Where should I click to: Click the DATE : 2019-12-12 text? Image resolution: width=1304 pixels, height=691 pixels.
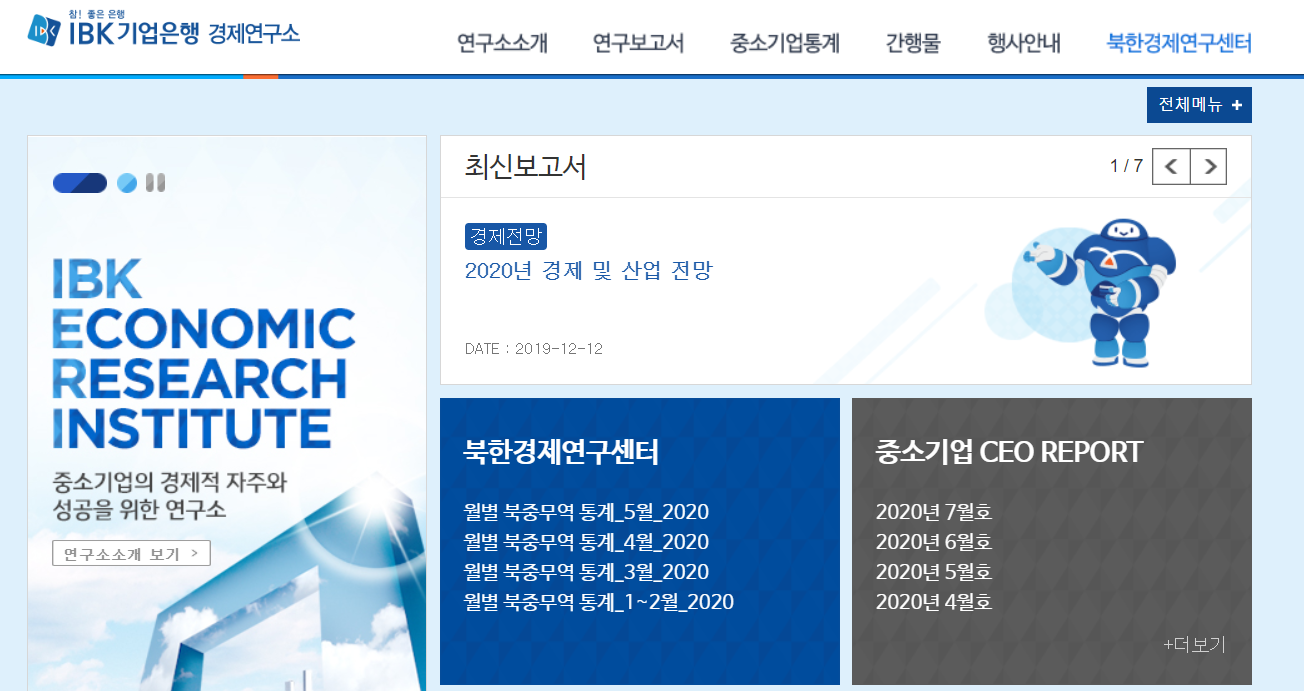click(x=534, y=349)
